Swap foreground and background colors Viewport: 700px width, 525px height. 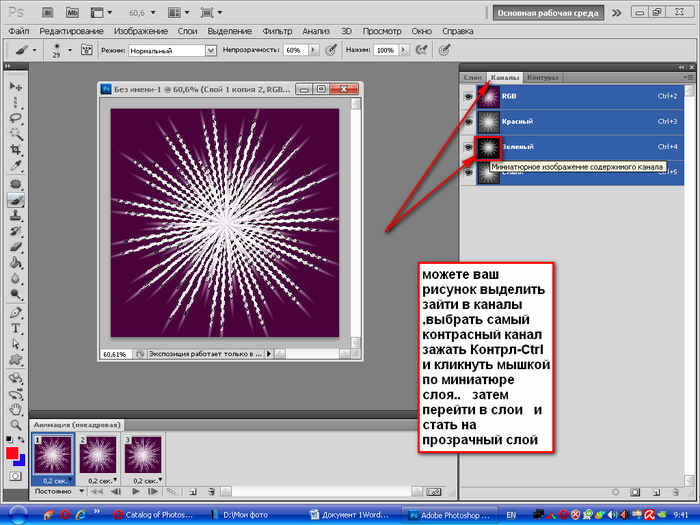[21, 440]
